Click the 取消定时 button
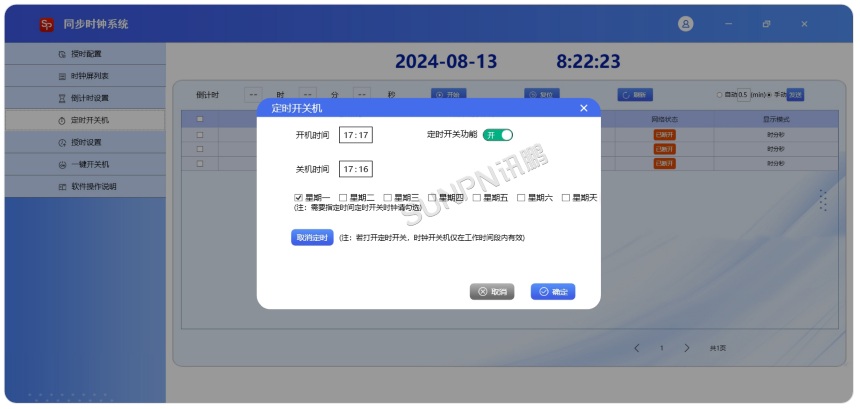 point(312,237)
